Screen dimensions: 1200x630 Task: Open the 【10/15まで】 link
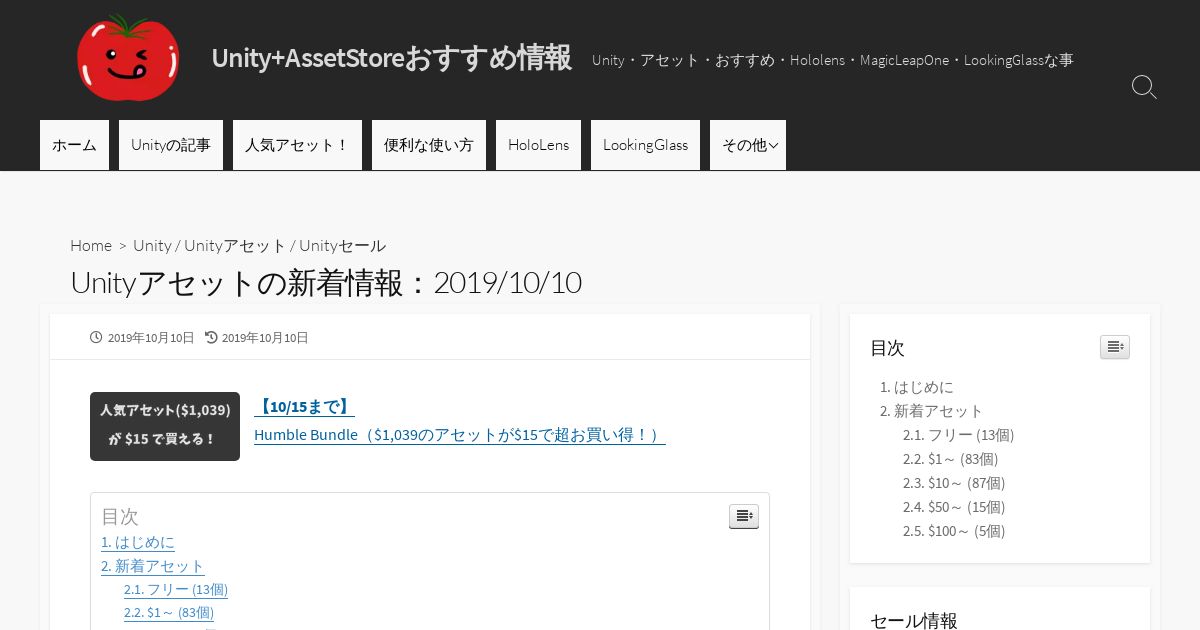304,407
